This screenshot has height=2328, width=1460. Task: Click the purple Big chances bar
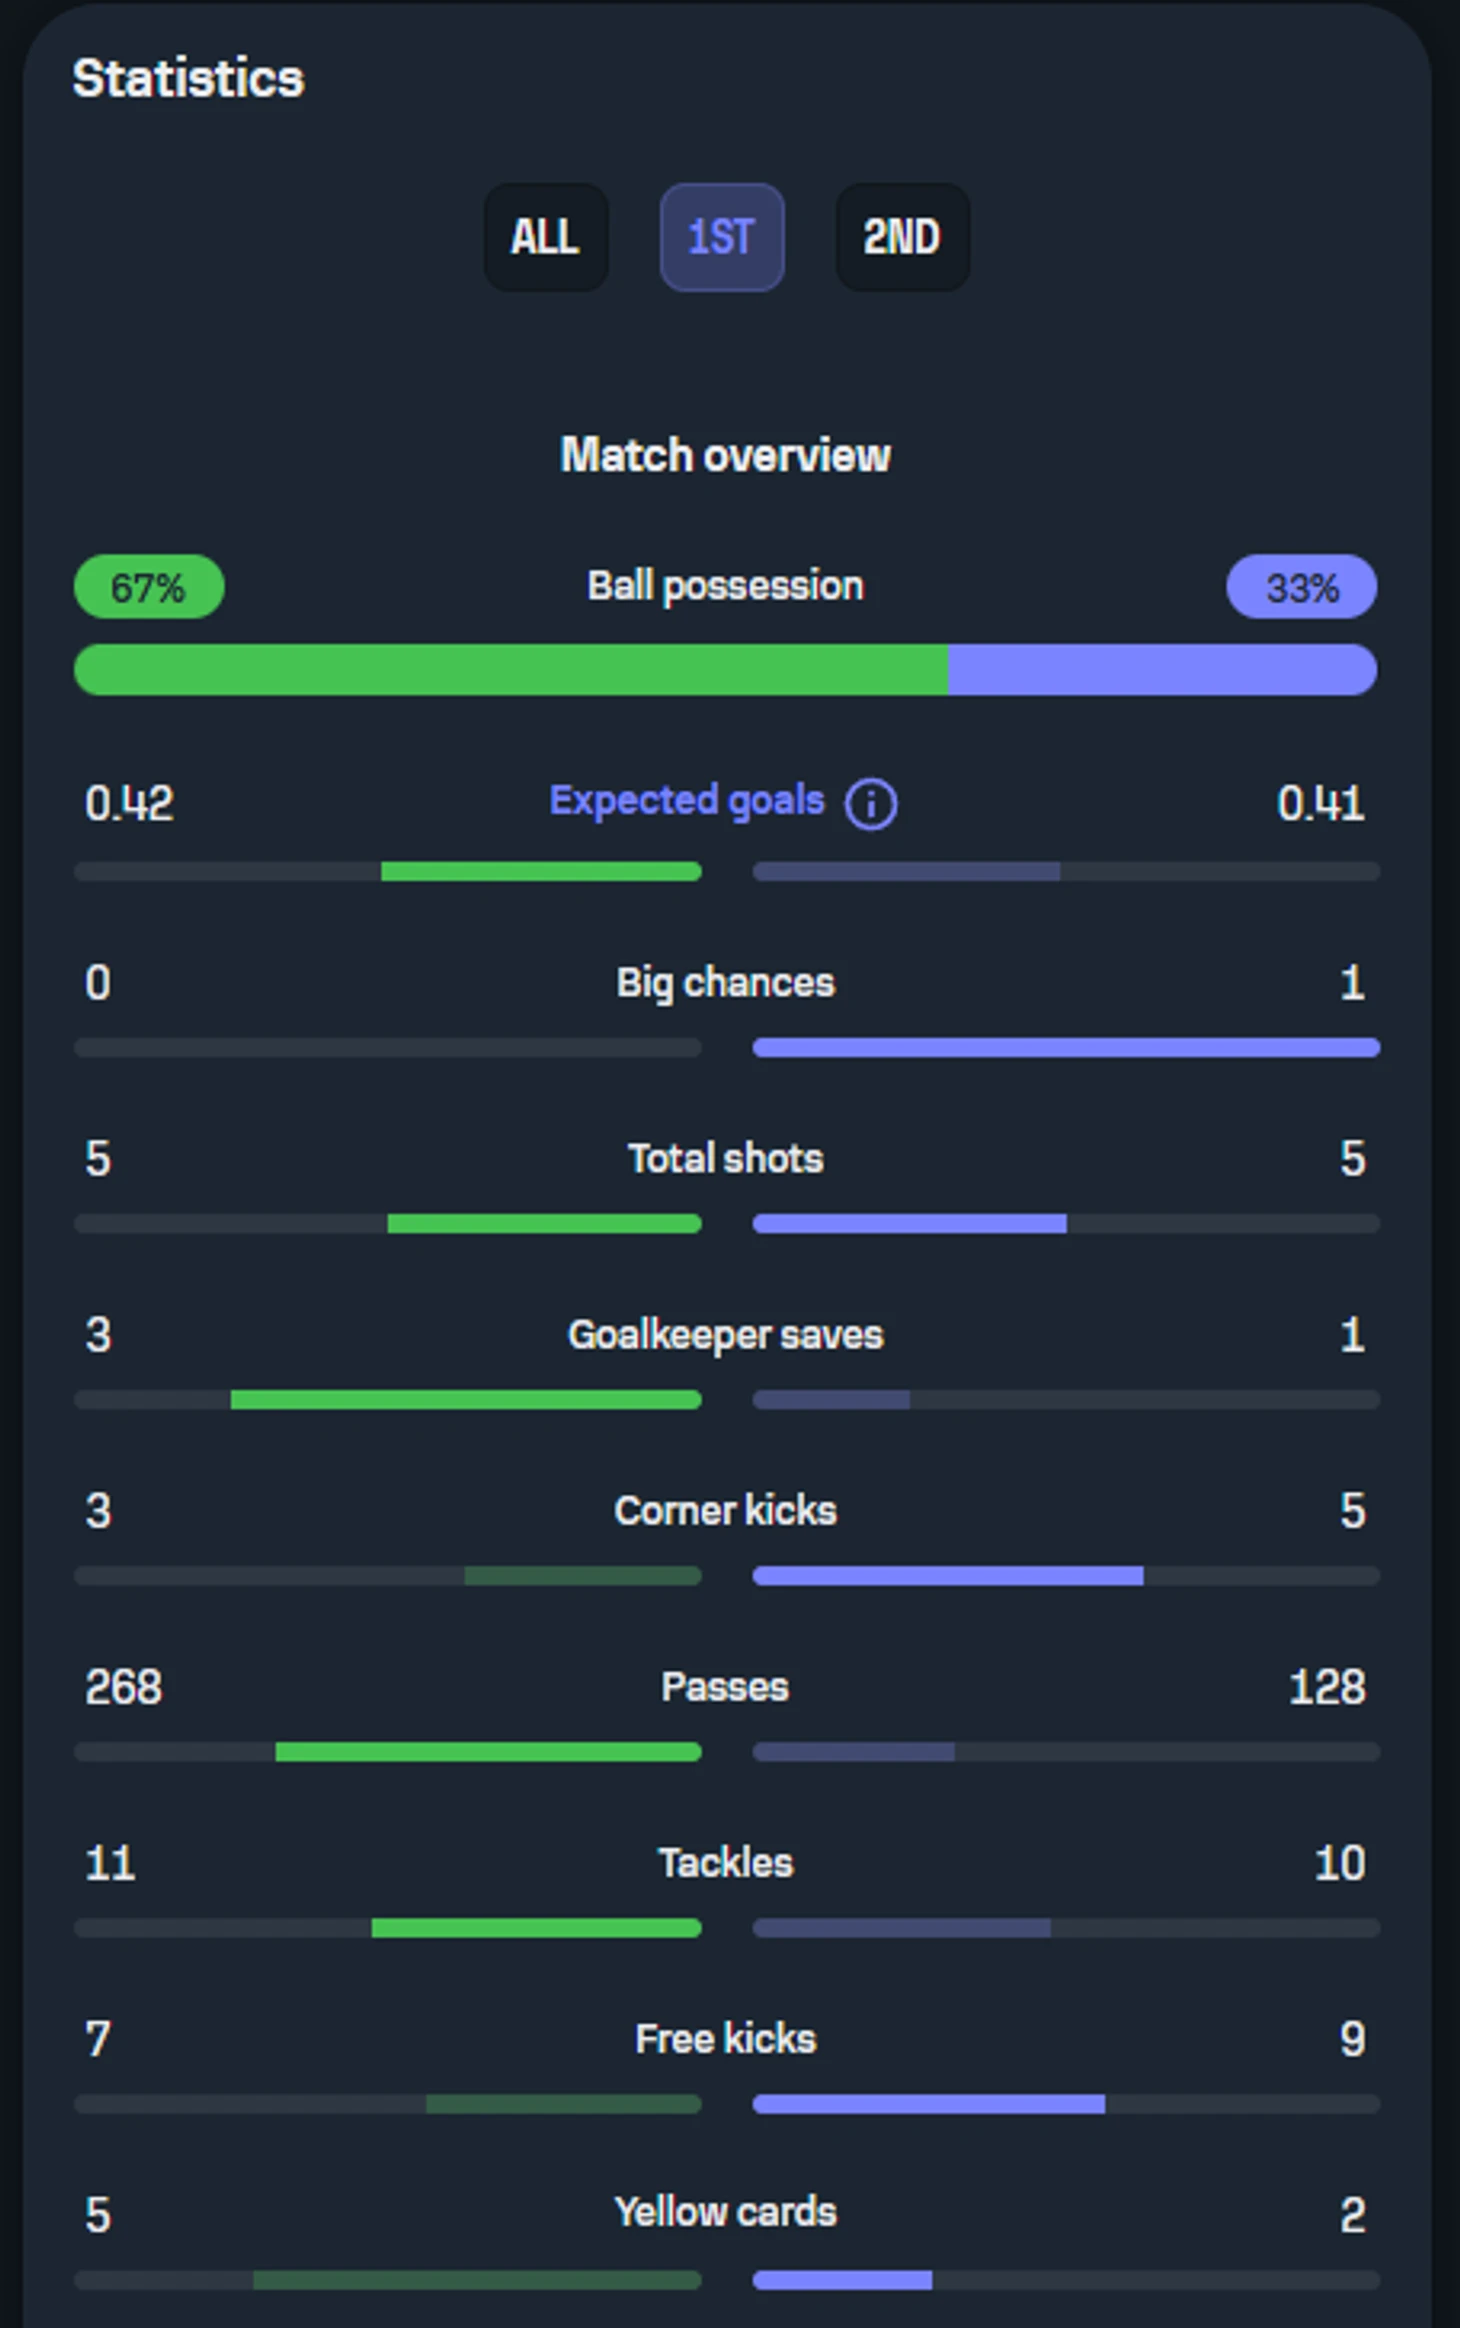[x=1066, y=1048]
